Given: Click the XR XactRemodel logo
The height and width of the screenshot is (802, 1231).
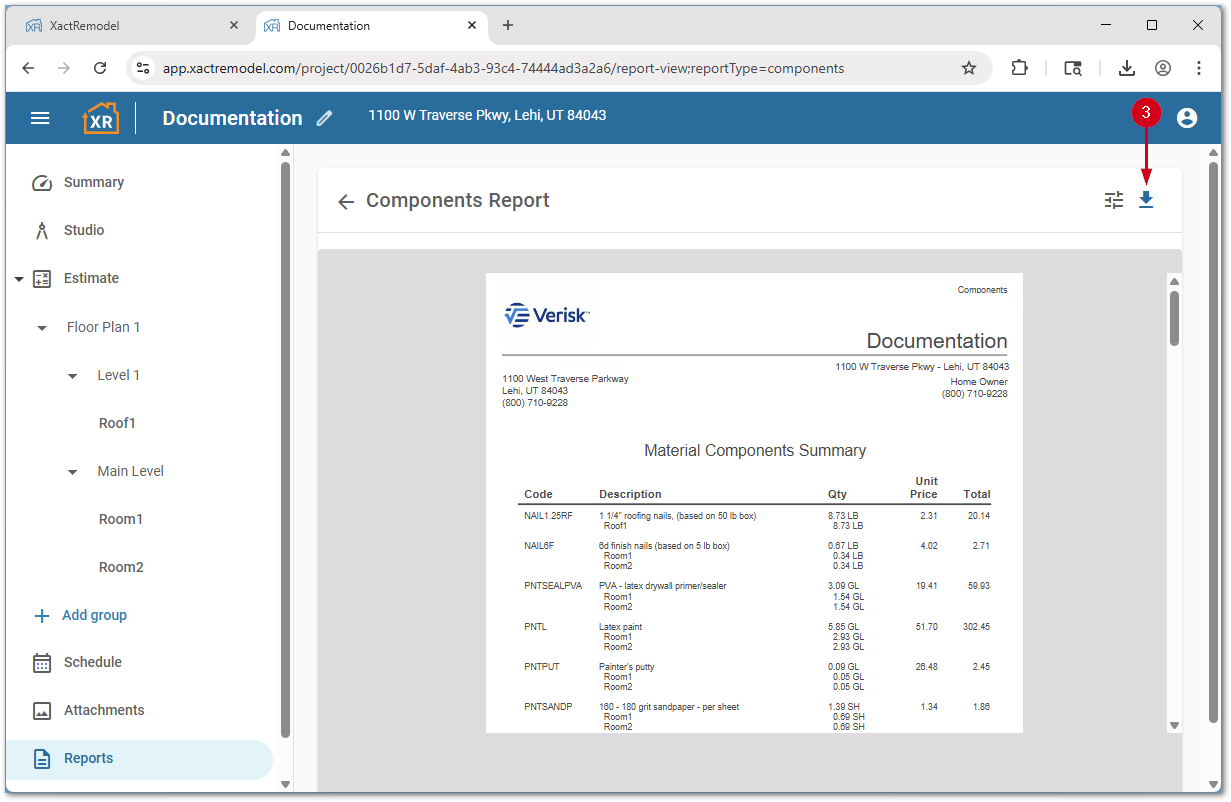Looking at the screenshot, I should 100,117.
